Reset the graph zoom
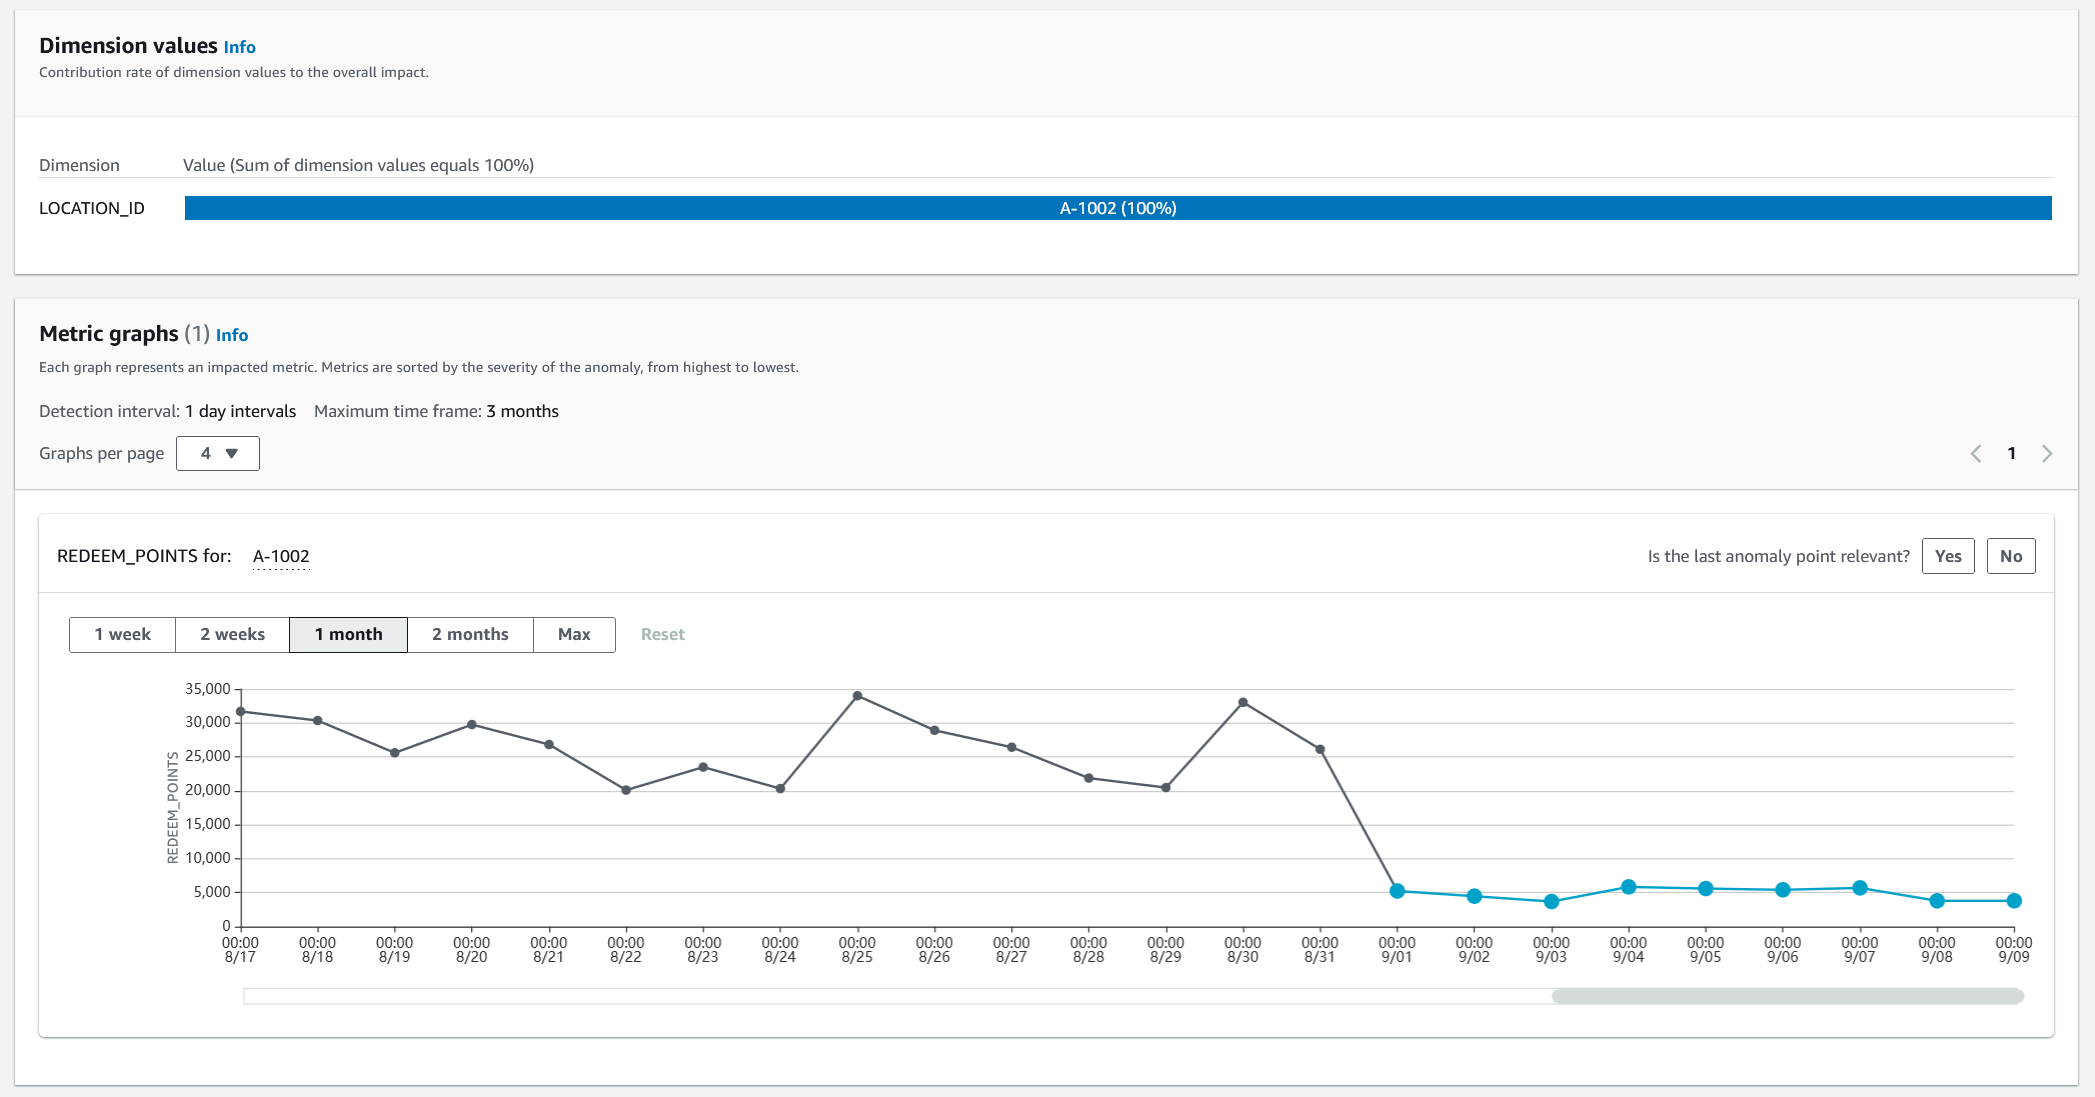 (662, 635)
